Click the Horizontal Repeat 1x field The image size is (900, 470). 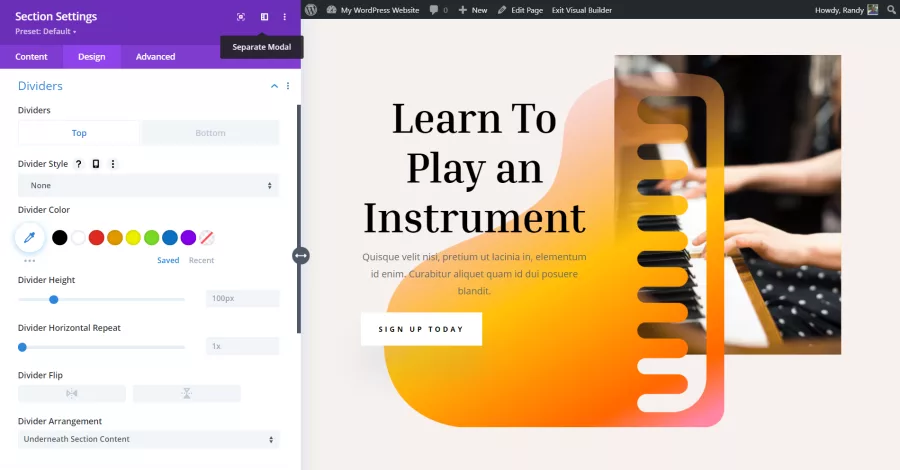[242, 346]
